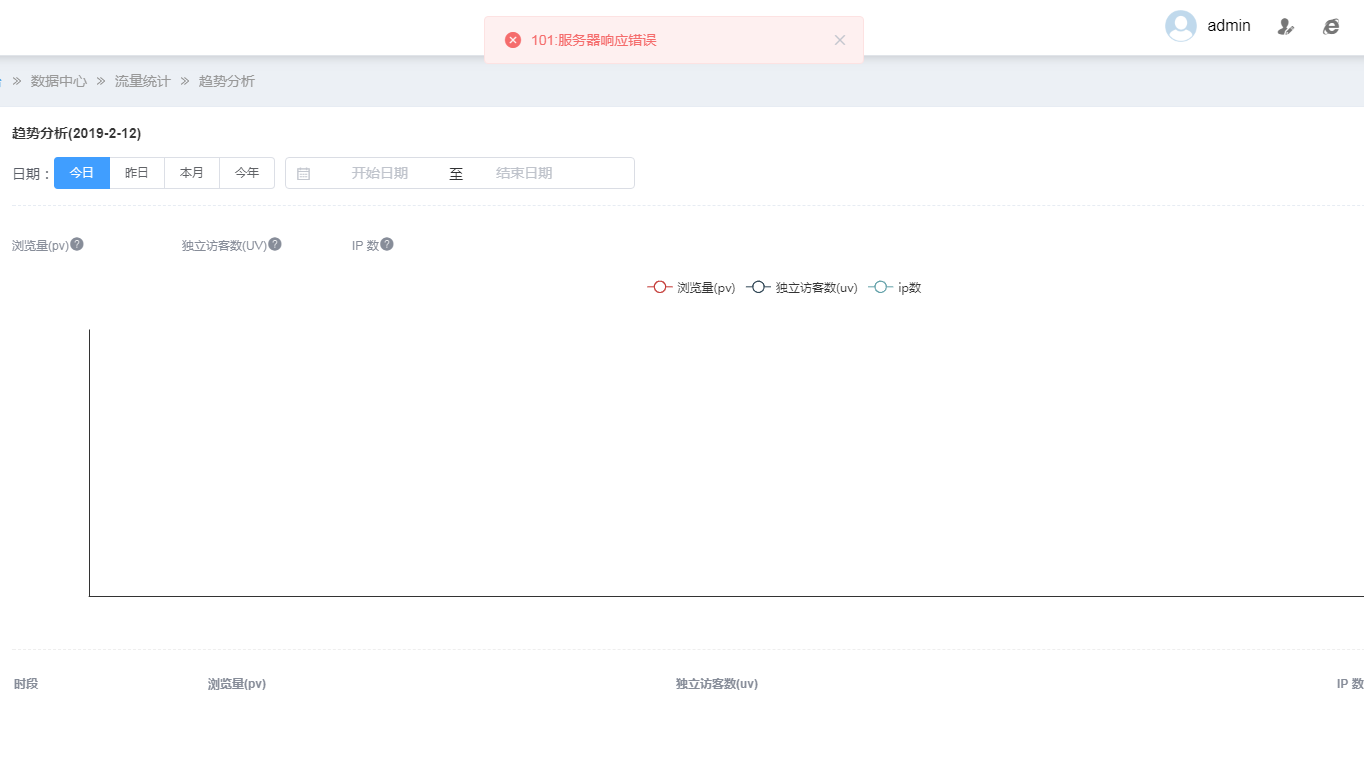Screen dimensions: 1364x769
Task: Show help for 浏览量(pv) metric
Action: click(77, 244)
